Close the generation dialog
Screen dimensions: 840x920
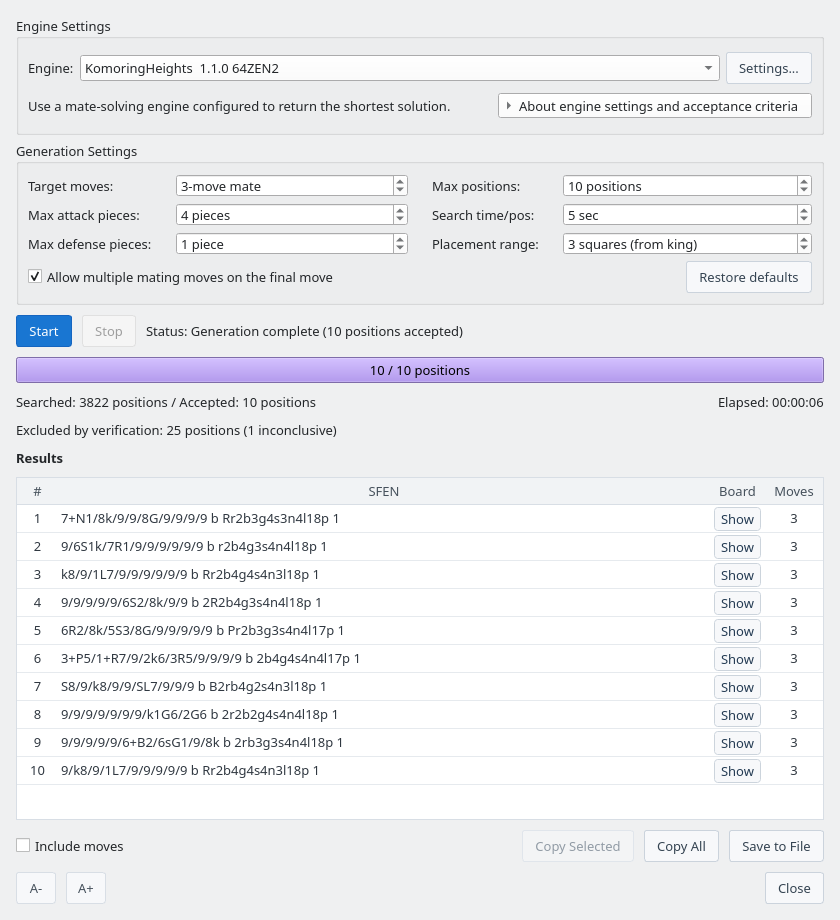[794, 888]
